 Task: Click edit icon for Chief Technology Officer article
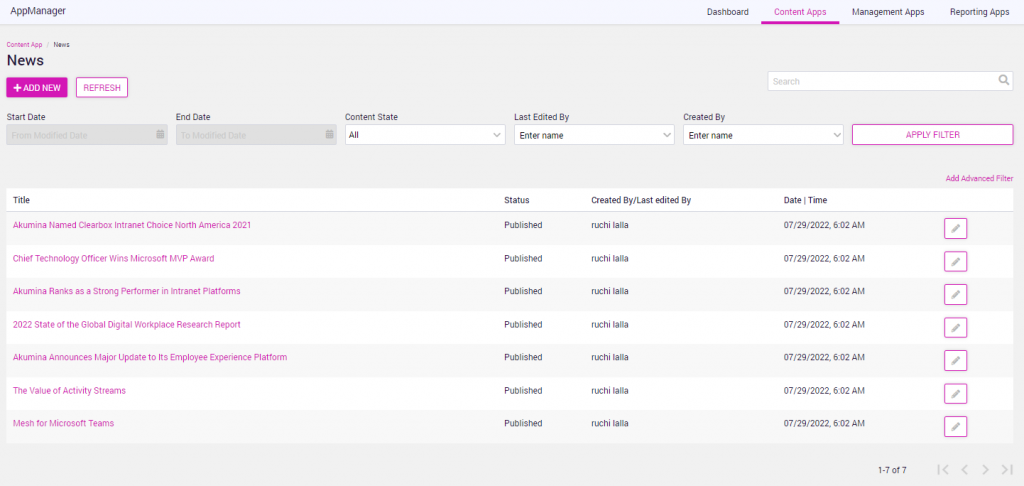(955, 262)
